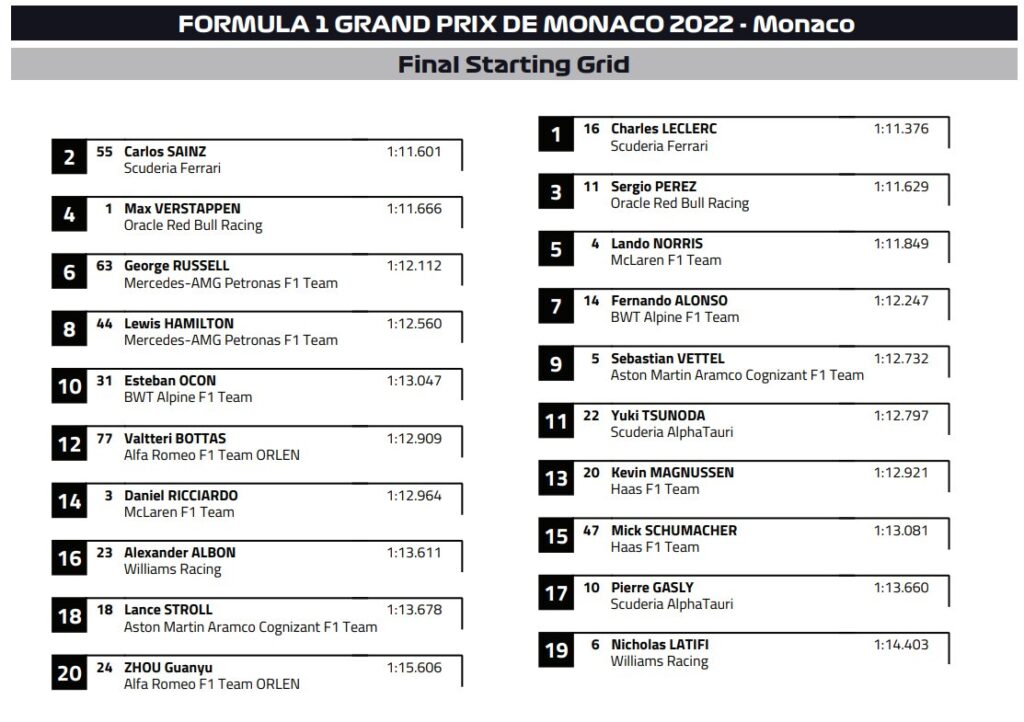Click the position 16 grid box
Image resolution: width=1024 pixels, height=722 pixels.
point(69,559)
